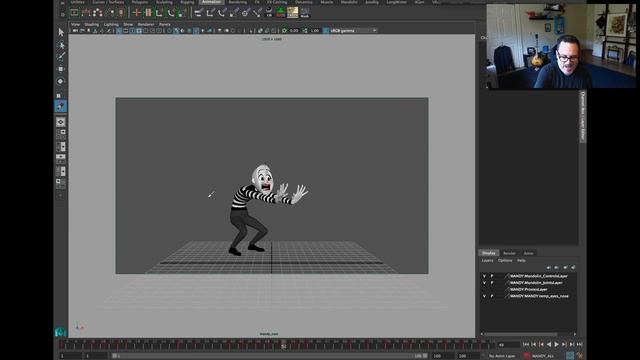Activate the Scale tool in toolbox
This screenshot has height=360, width=640.
59,95
